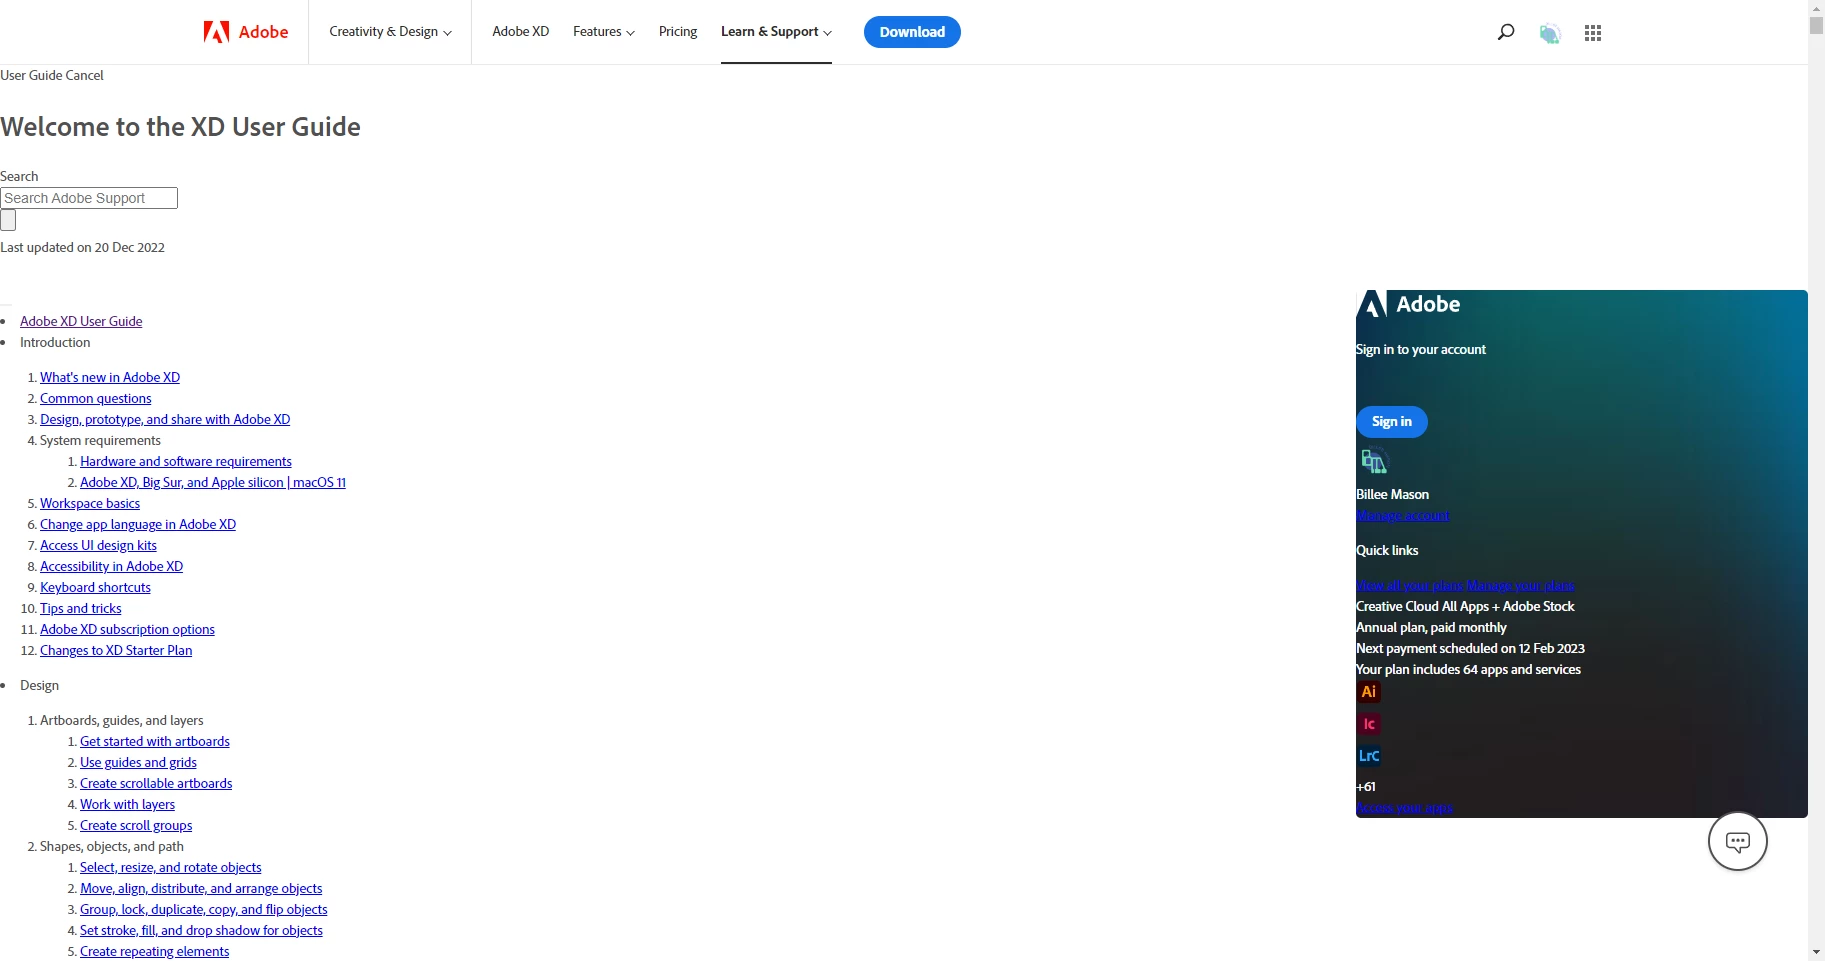Click the Illustrator Ai app icon
1825x961 pixels.
click(x=1368, y=692)
